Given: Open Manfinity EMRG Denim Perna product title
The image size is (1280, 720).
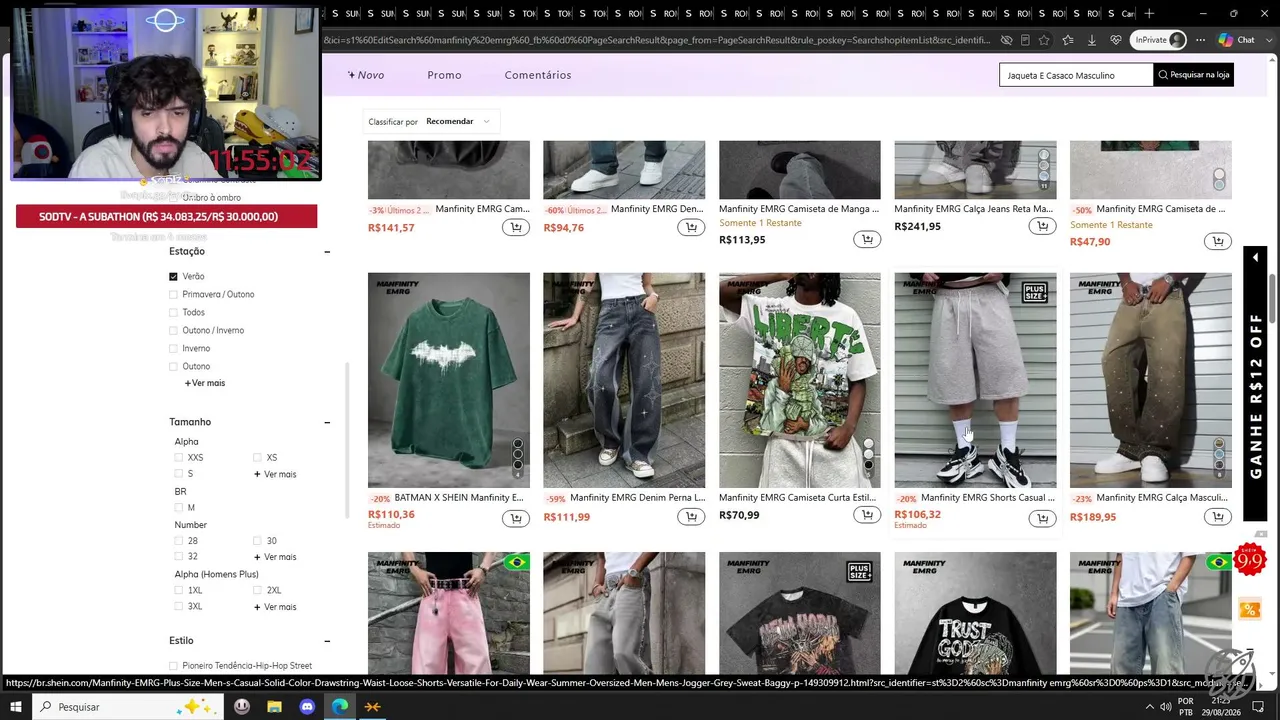Looking at the screenshot, I should click(x=638, y=498).
